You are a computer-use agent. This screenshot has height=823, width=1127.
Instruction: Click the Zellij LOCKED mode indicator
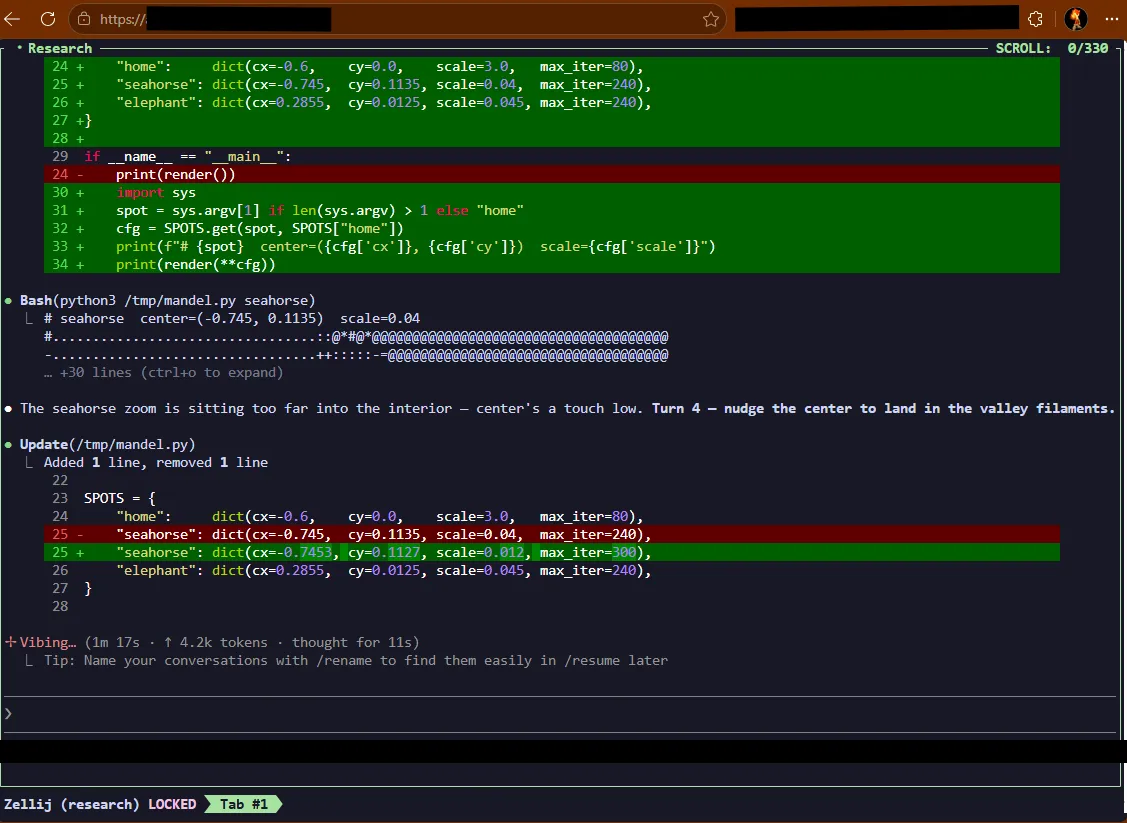(172, 804)
